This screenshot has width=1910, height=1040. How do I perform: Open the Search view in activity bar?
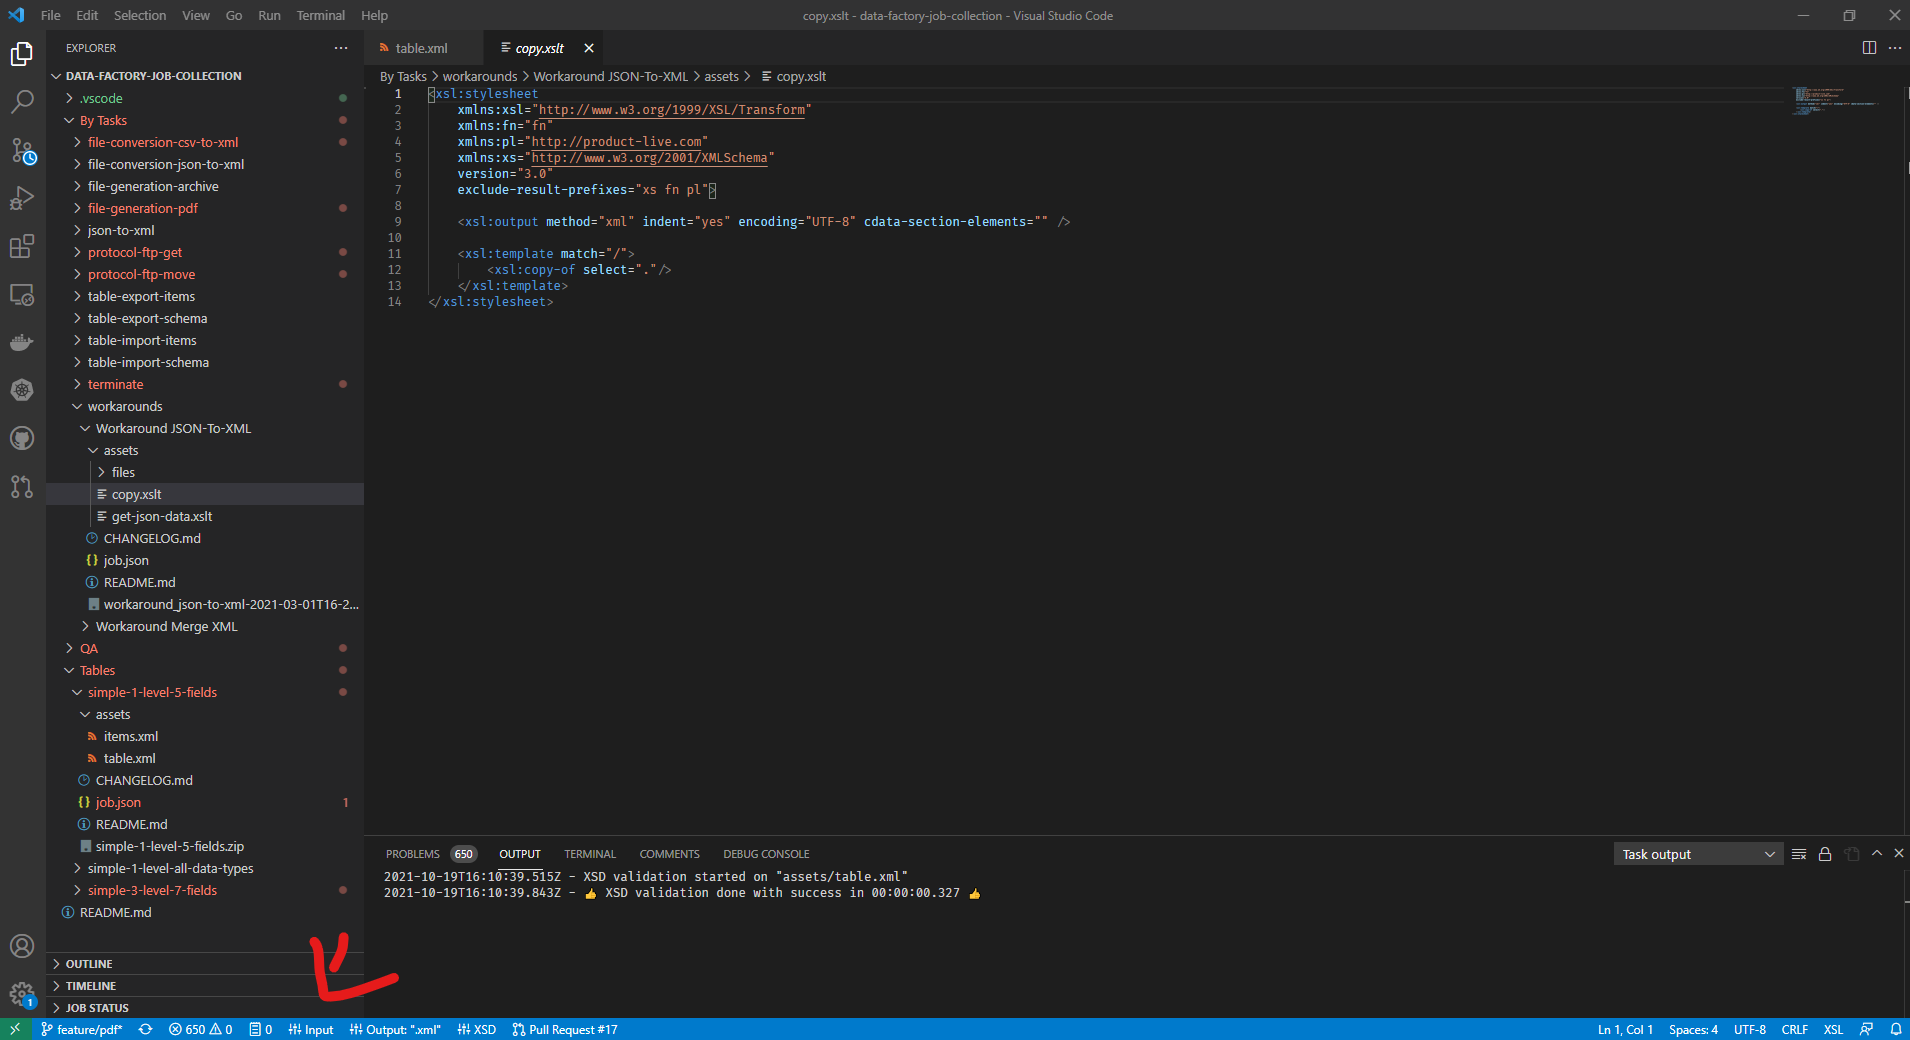(22, 102)
